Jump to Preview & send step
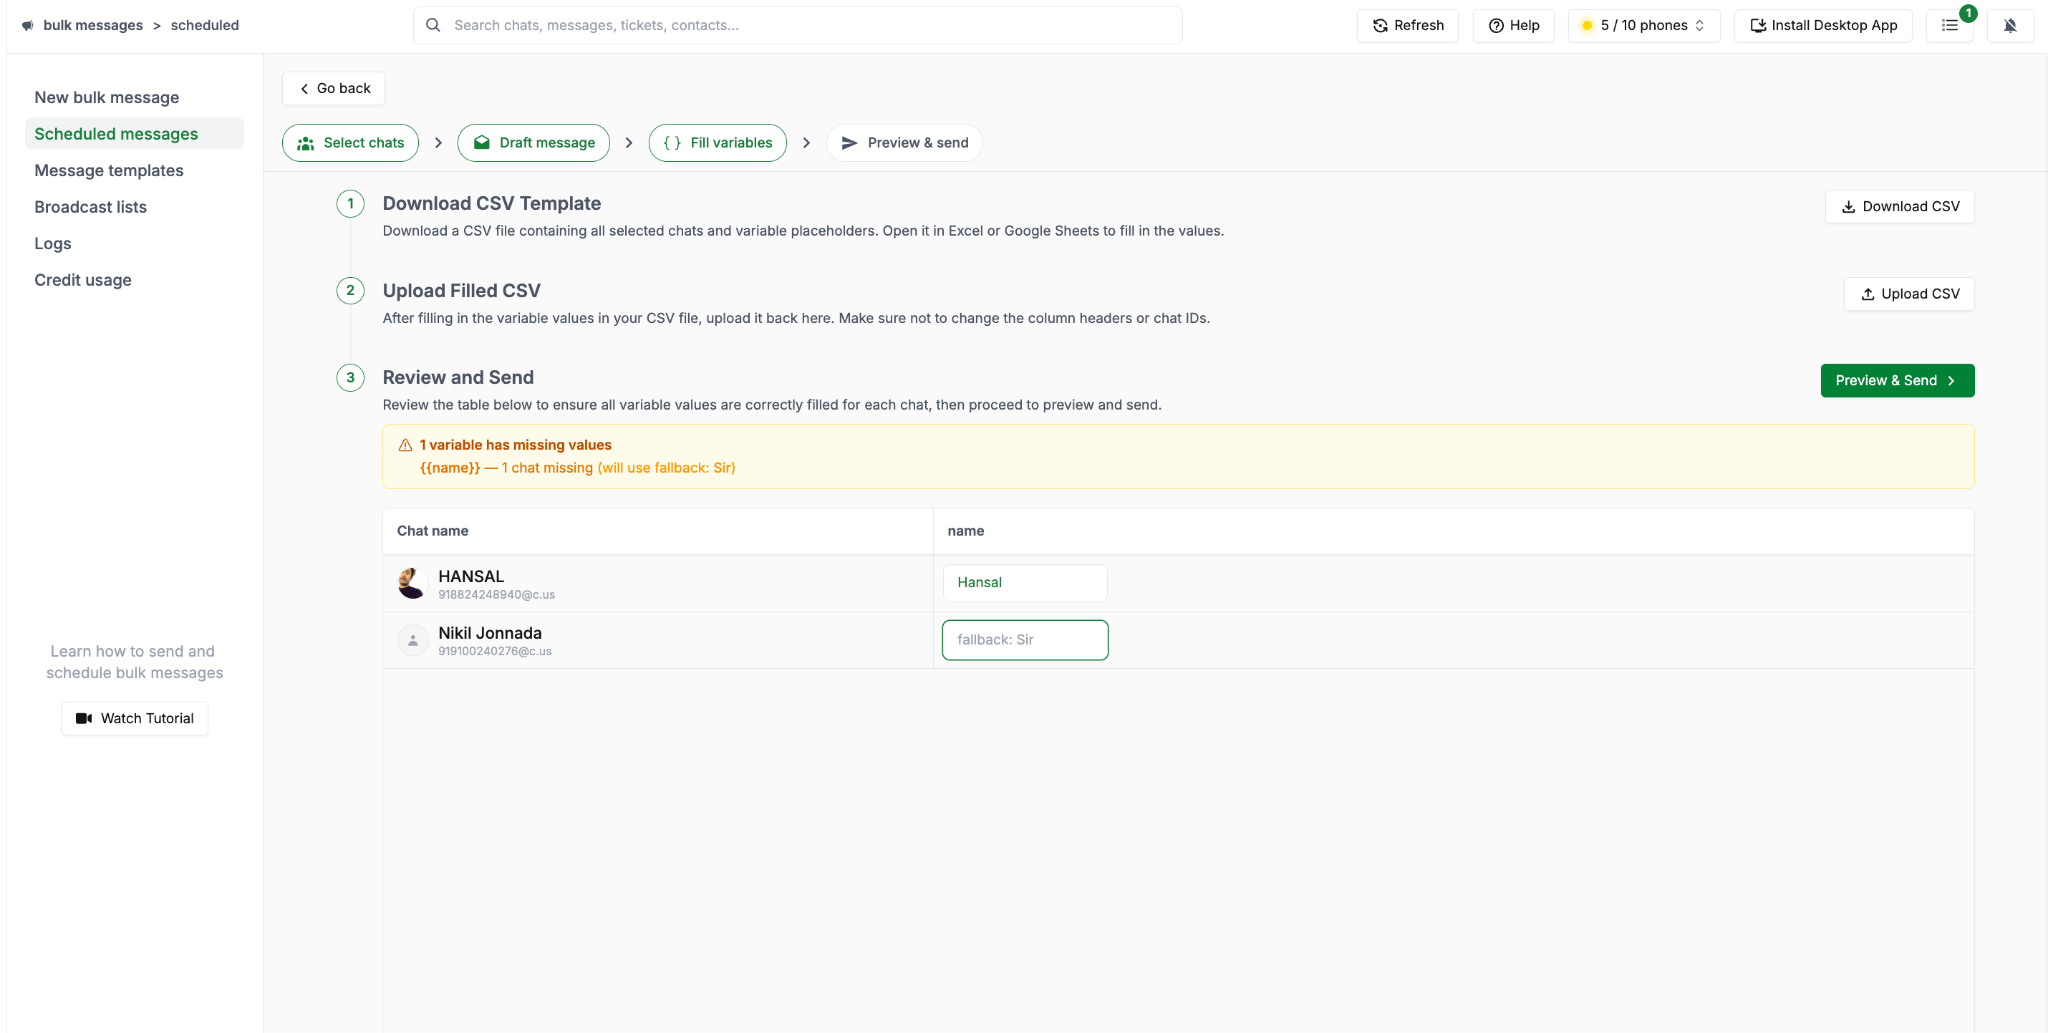 point(904,143)
